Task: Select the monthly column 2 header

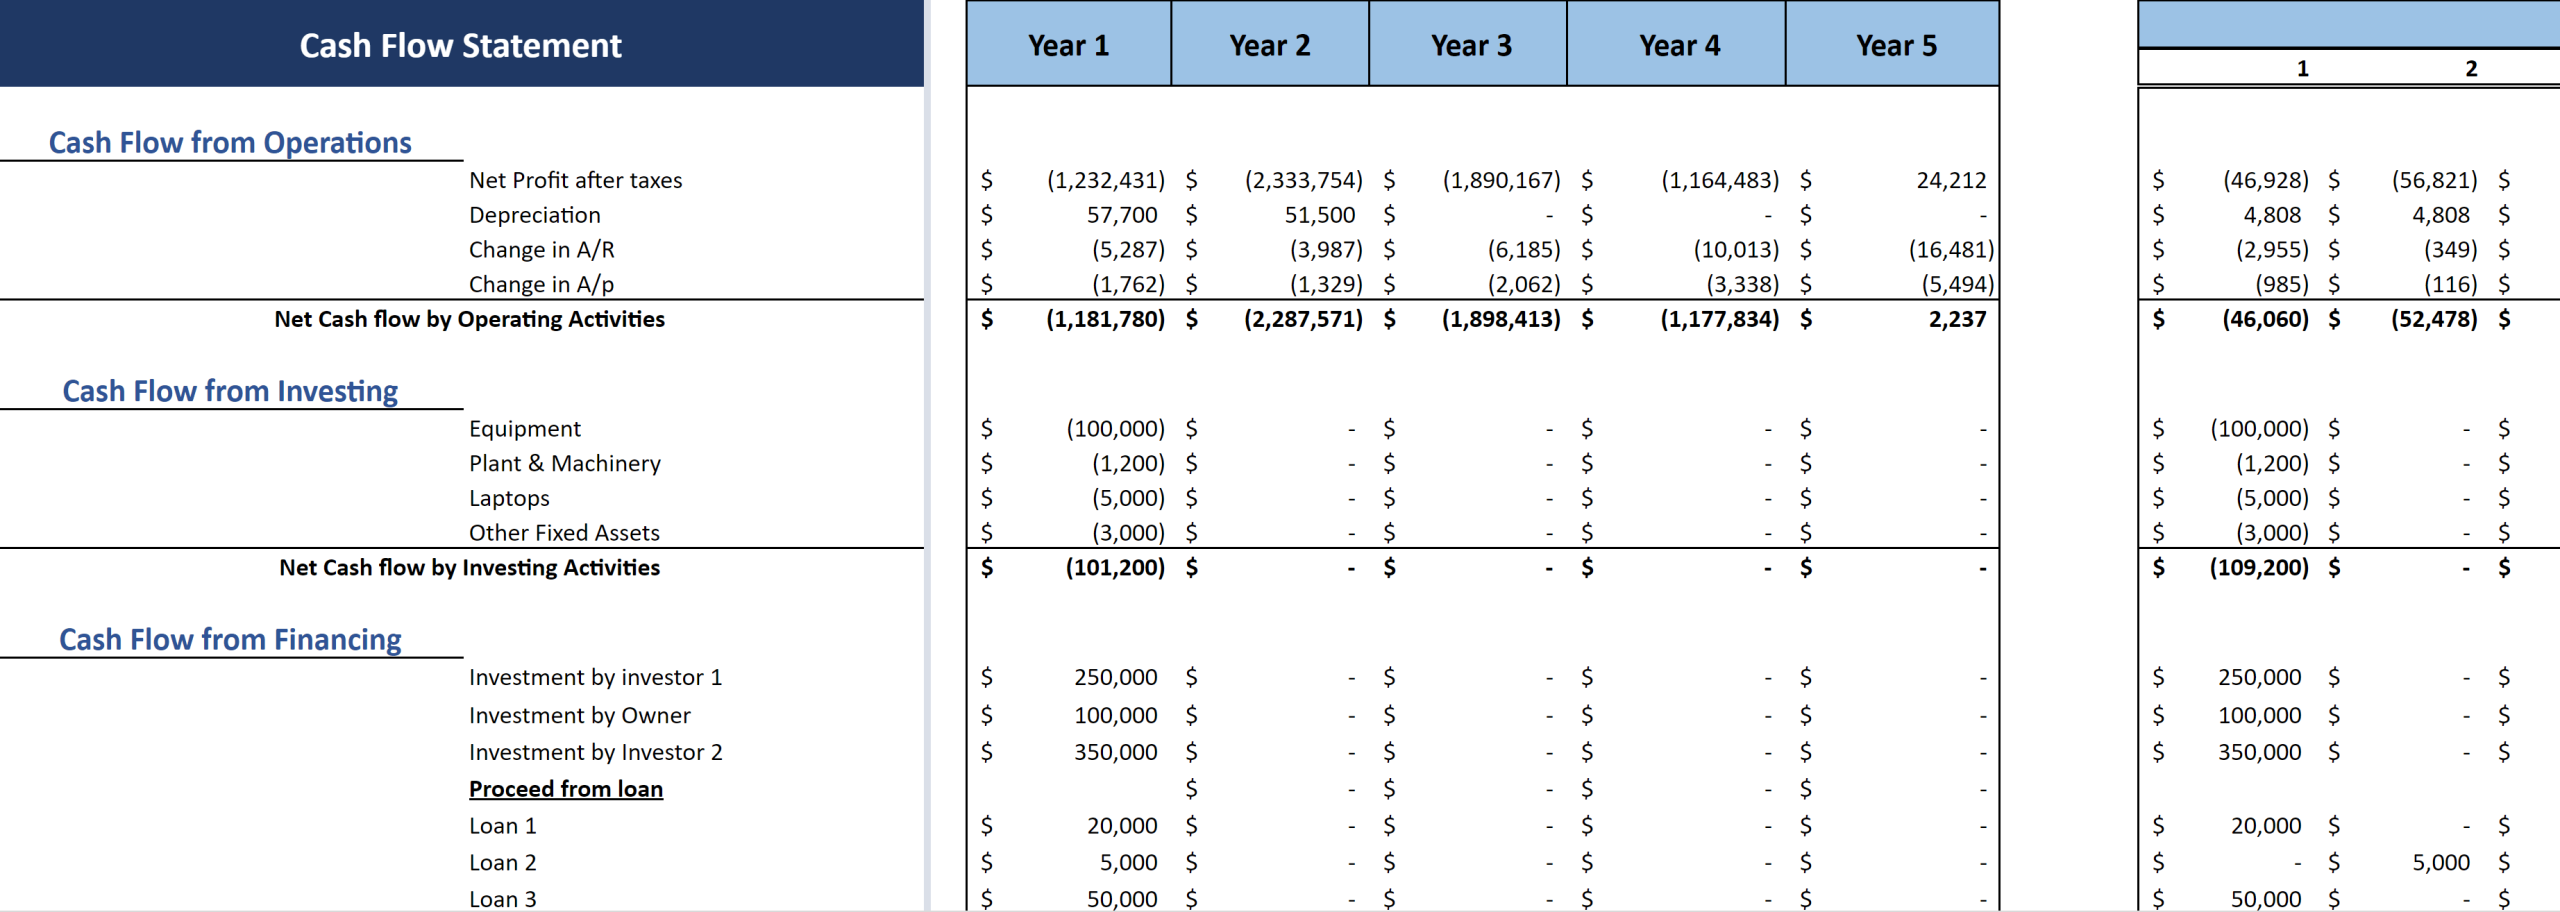Action: [x=2471, y=68]
